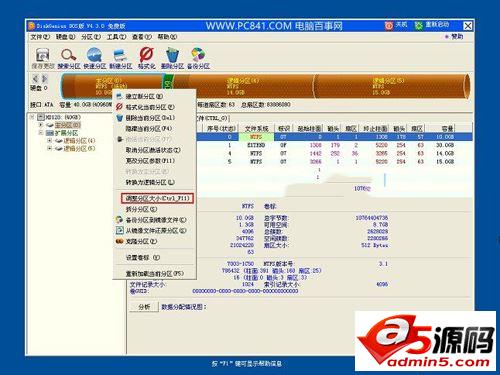The width and height of the screenshot is (500, 375).
Task: Click the 15.0GB capacity cell
Action: pyautogui.click(x=445, y=162)
